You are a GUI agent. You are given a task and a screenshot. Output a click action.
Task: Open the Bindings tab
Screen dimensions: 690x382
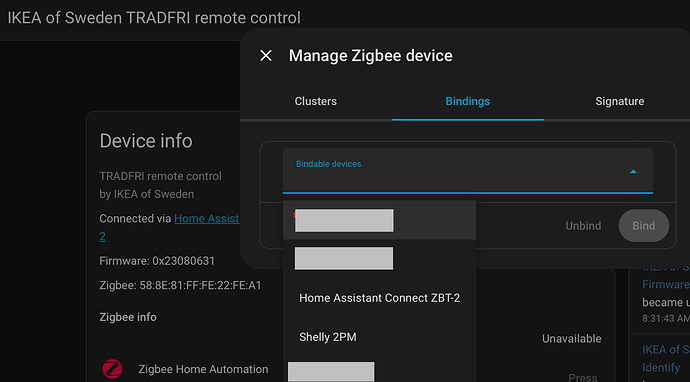pyautogui.click(x=468, y=101)
